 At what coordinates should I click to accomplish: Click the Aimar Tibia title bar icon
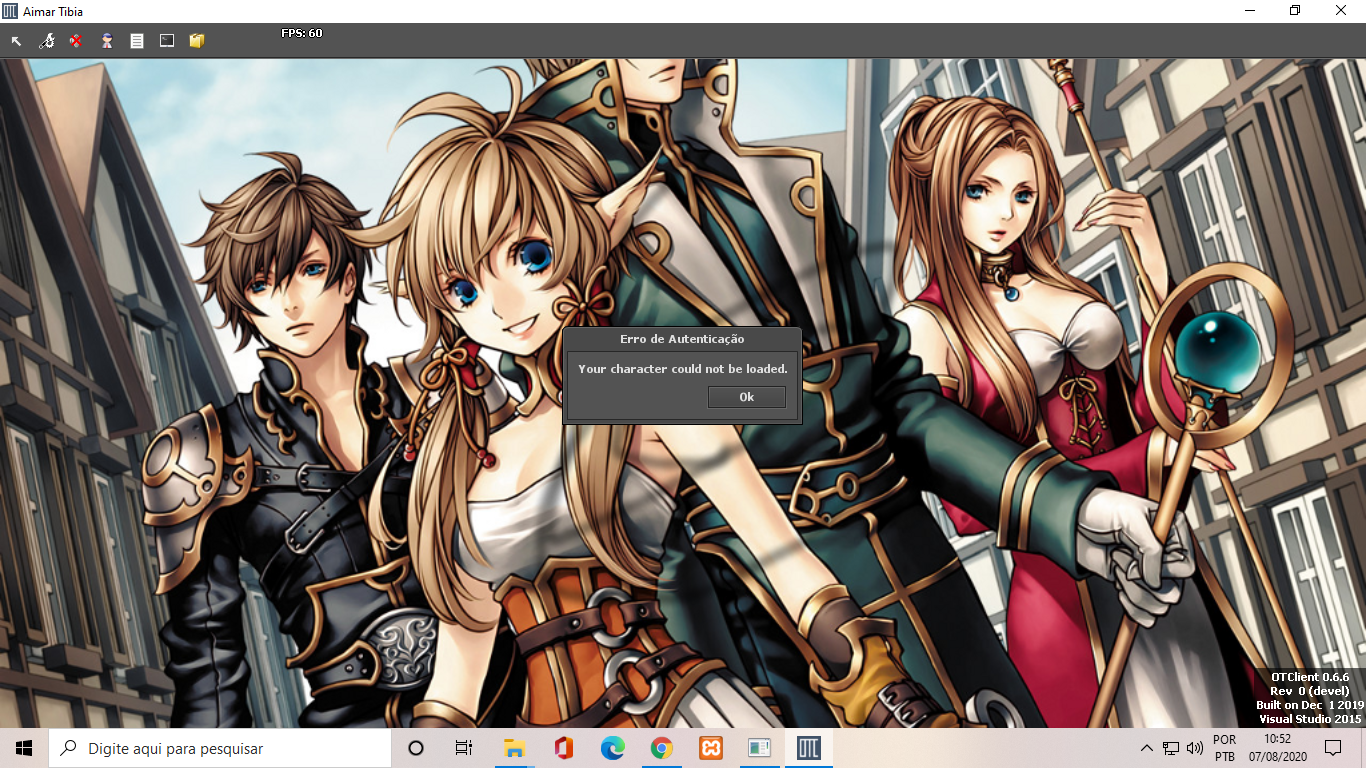[11, 11]
